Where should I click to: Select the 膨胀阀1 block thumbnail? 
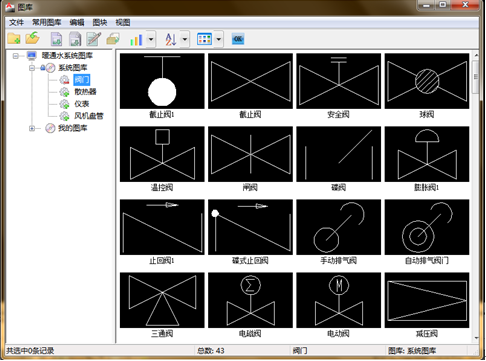[x=427, y=154]
